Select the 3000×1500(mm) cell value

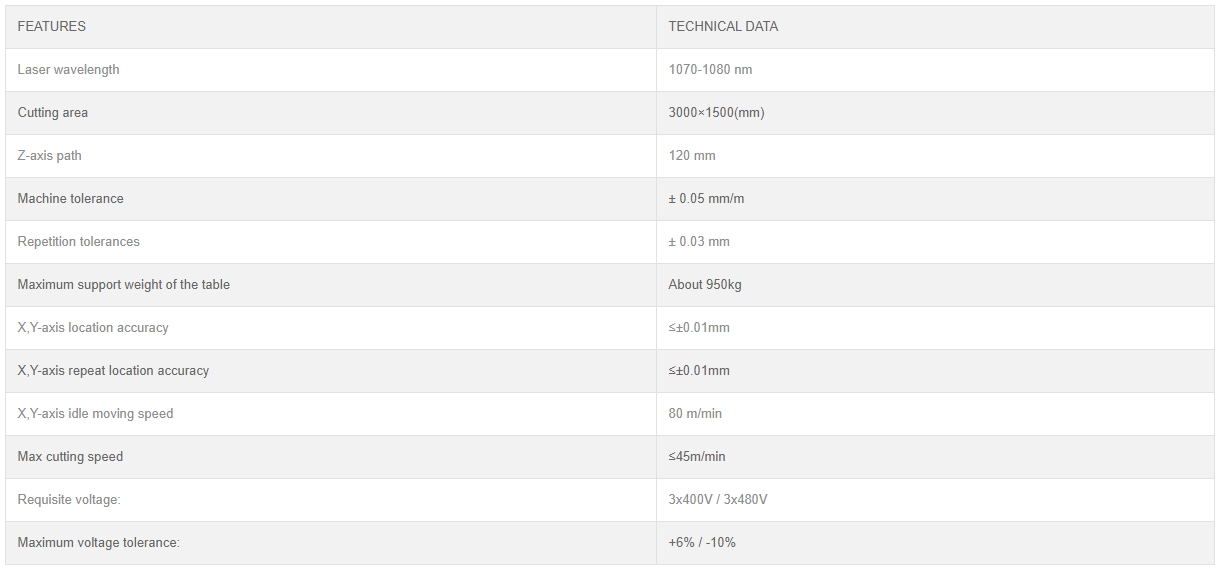pos(716,113)
